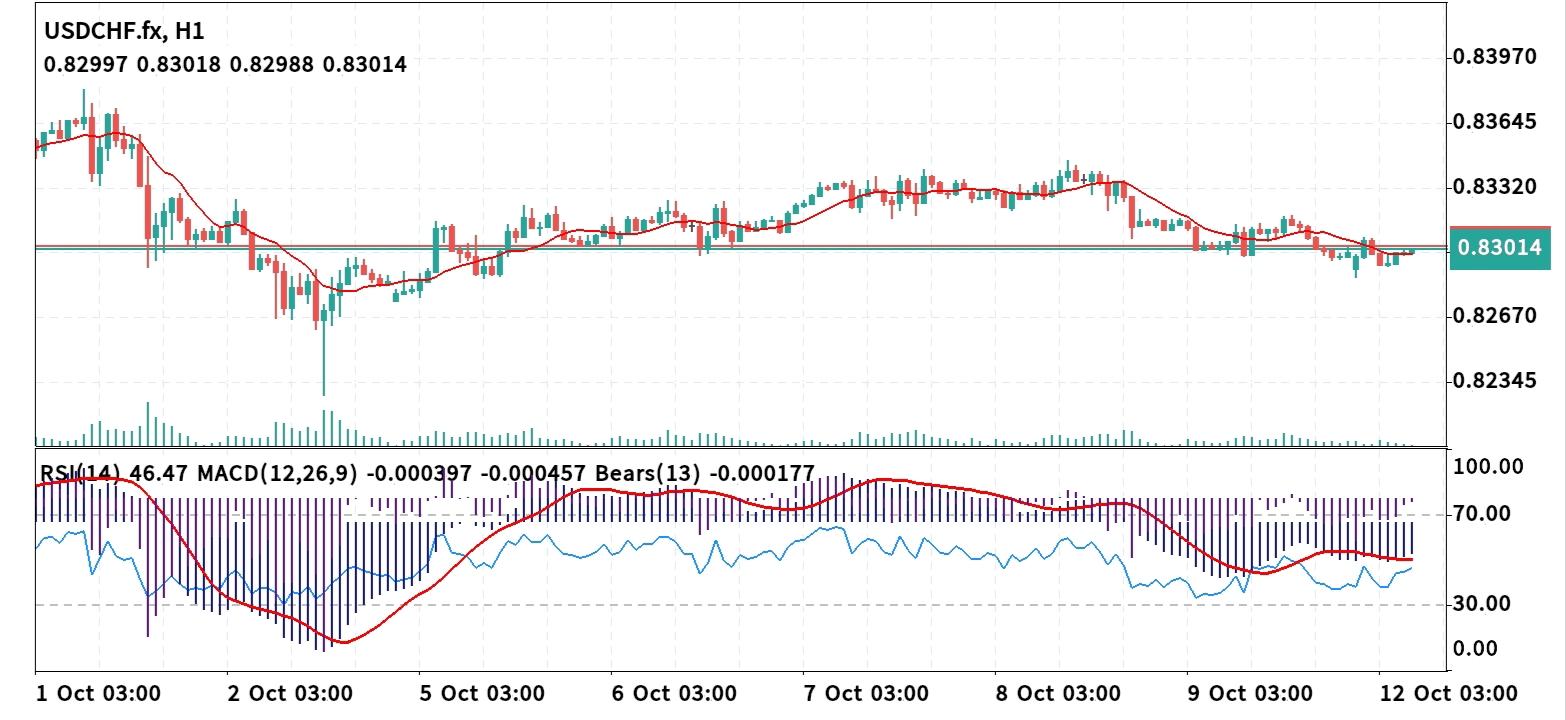Click the 30.00 indicator level label
Viewport: 1566px width, 720px height.
tap(1484, 604)
